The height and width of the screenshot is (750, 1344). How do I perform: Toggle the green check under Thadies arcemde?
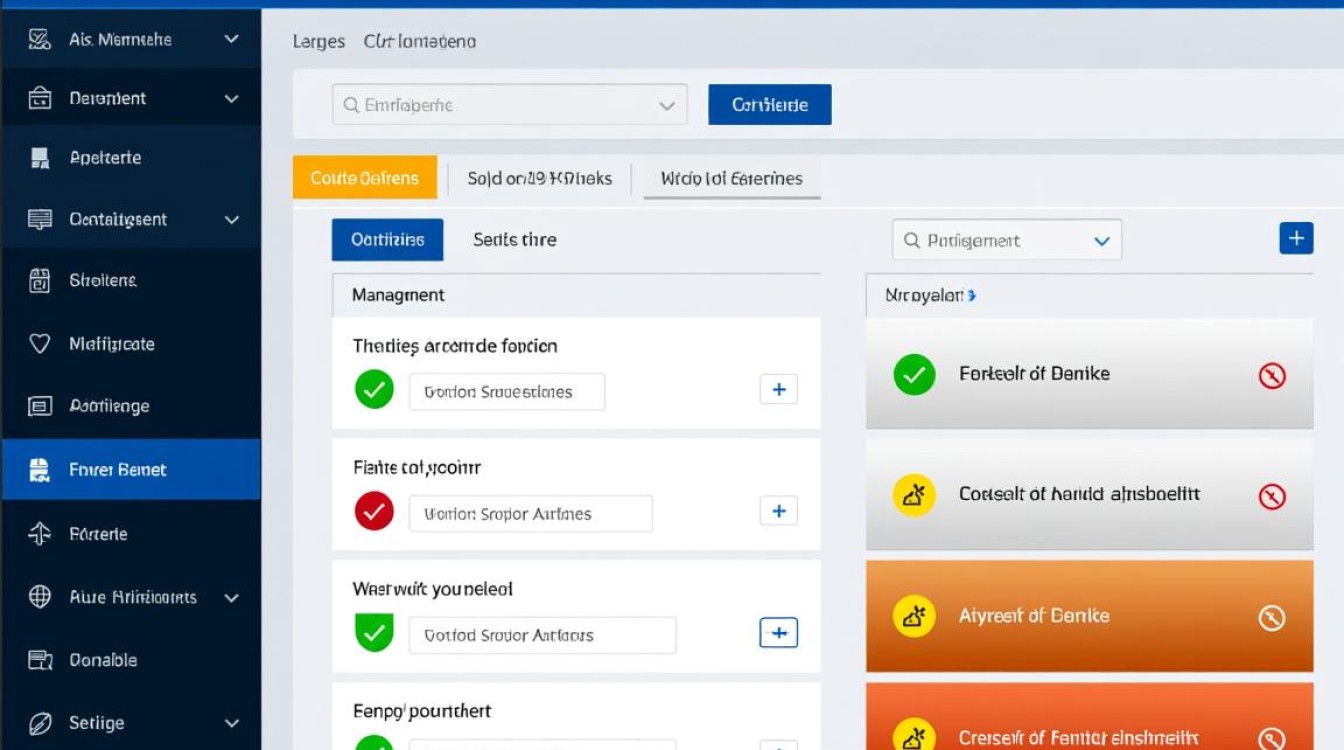click(x=374, y=390)
